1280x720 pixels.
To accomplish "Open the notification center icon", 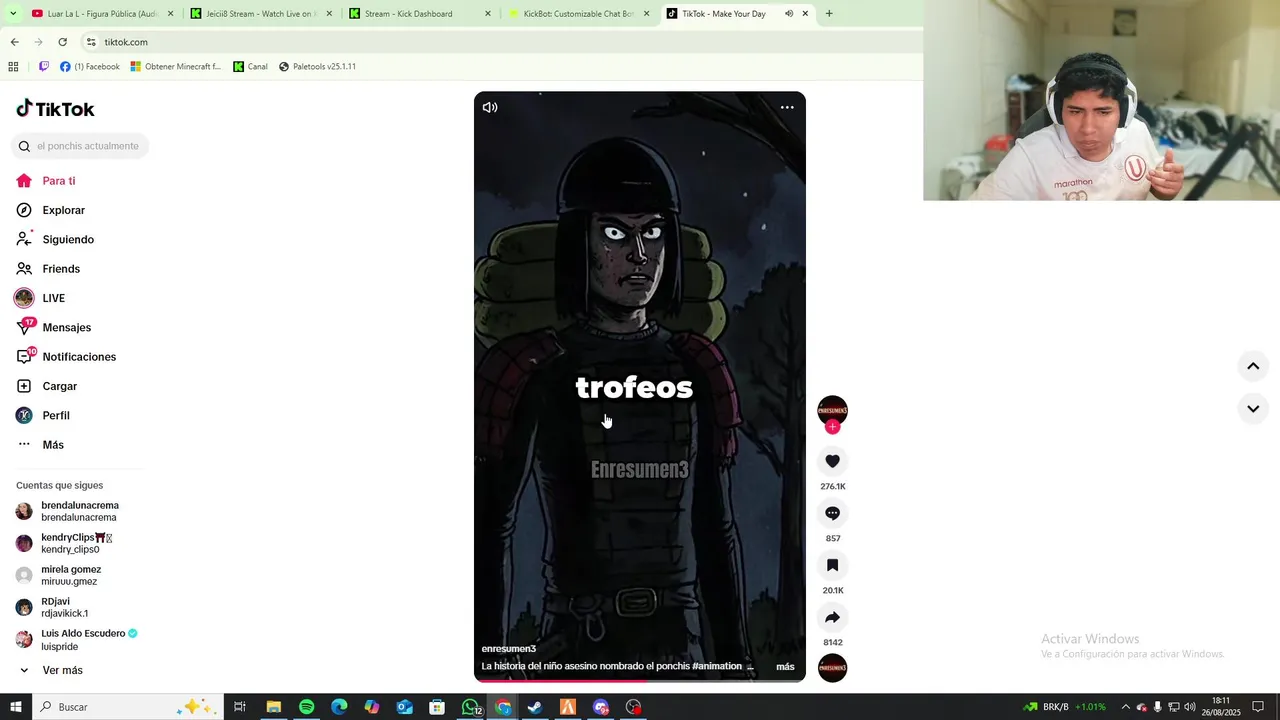I will coord(1258,707).
